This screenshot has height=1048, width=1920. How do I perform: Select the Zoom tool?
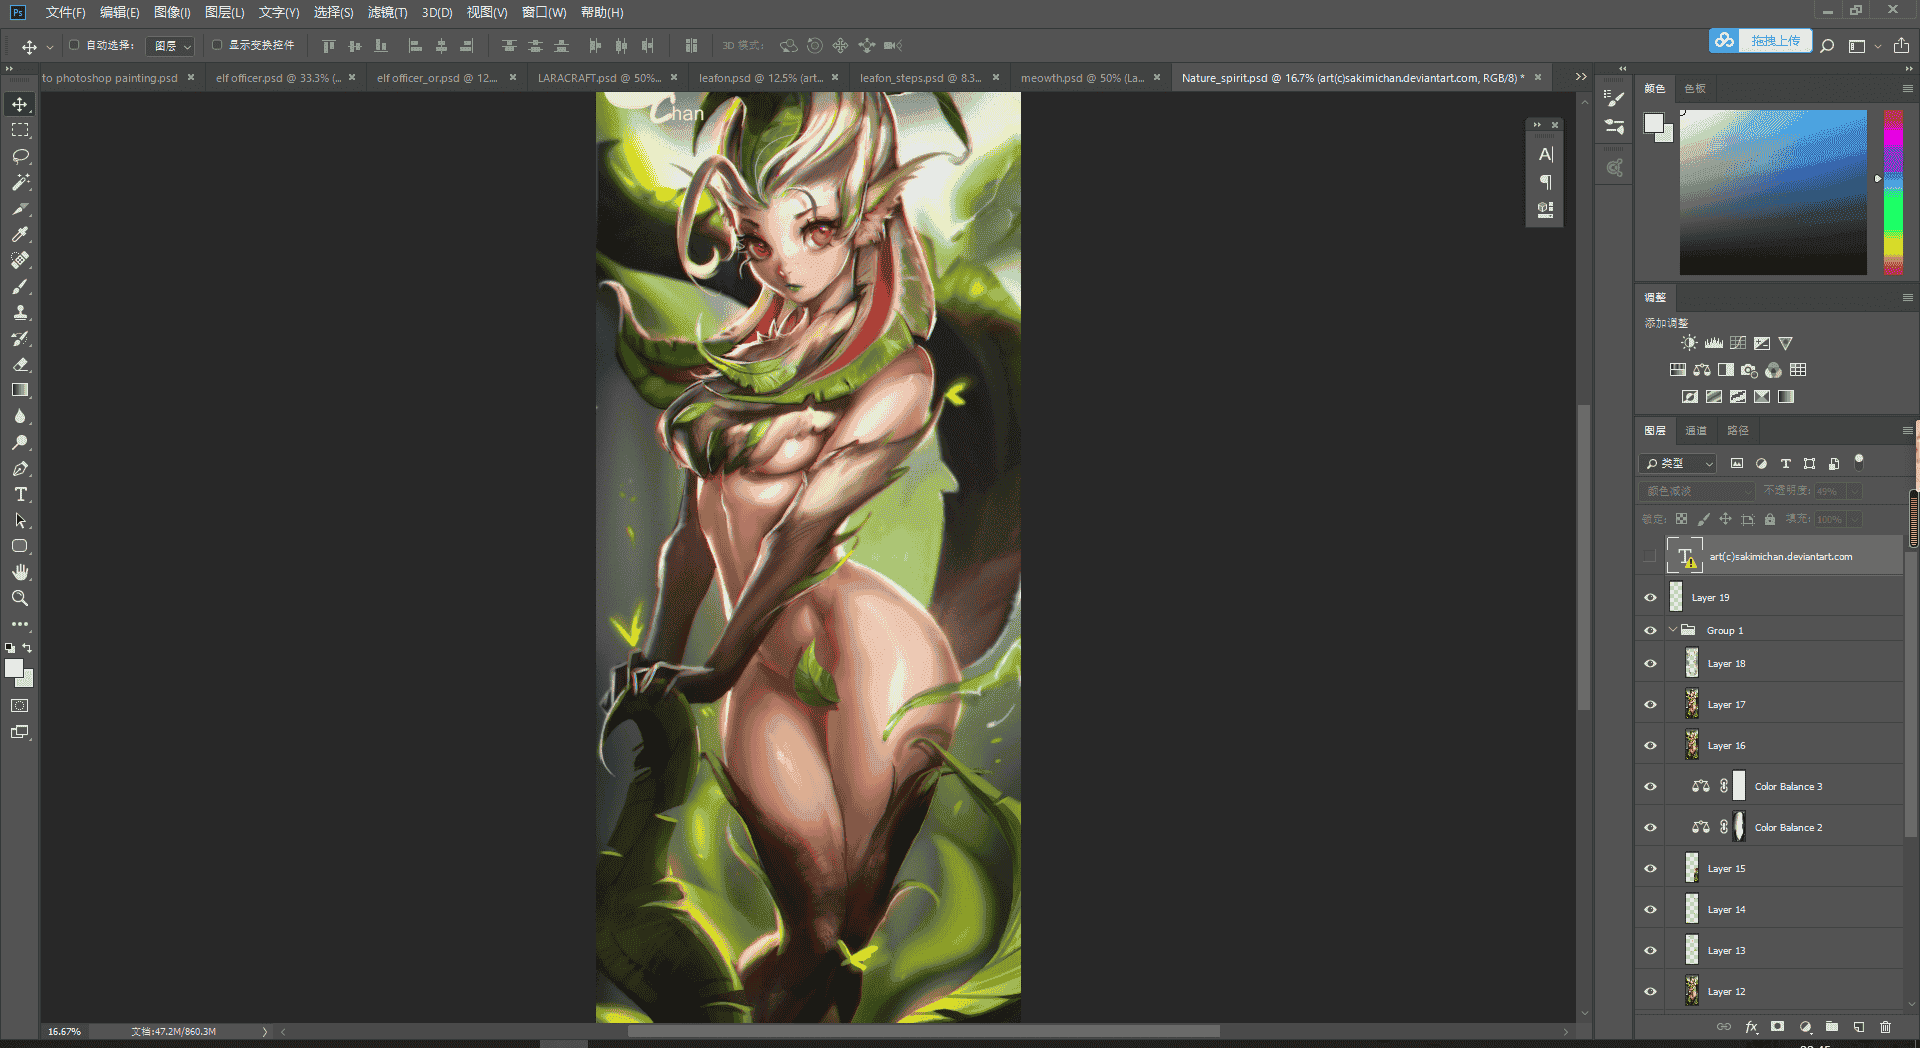[x=20, y=598]
